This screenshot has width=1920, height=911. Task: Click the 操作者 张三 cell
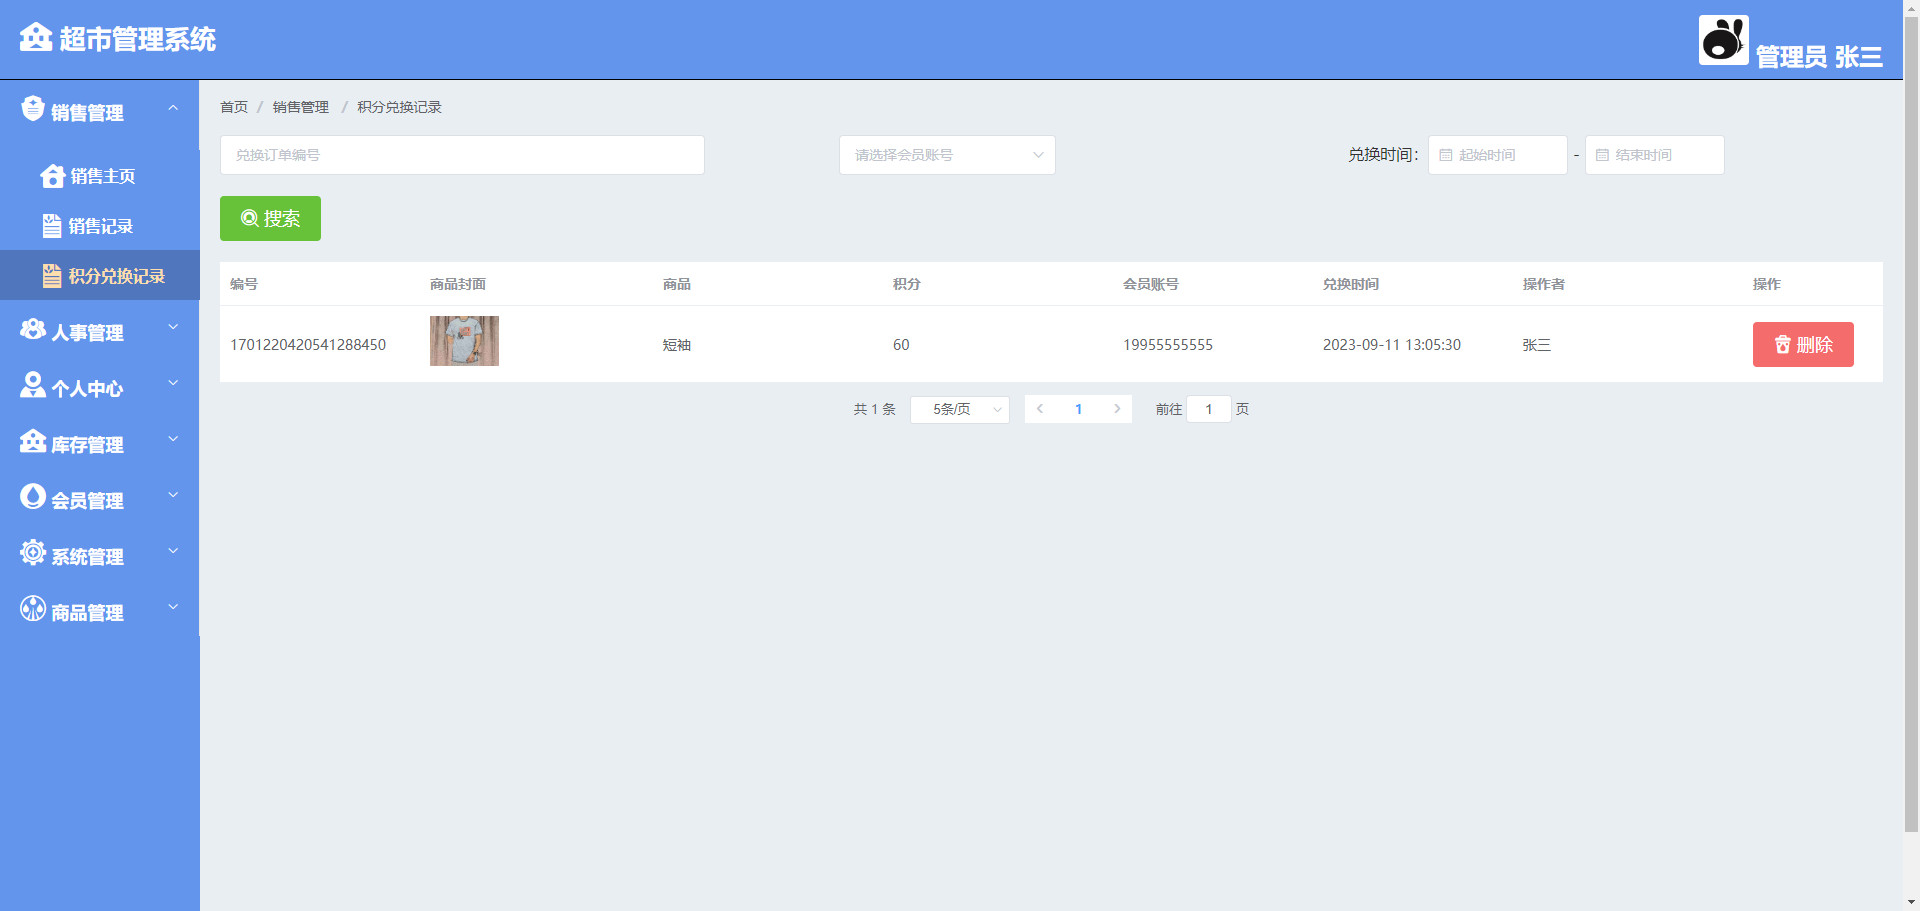(x=1537, y=345)
